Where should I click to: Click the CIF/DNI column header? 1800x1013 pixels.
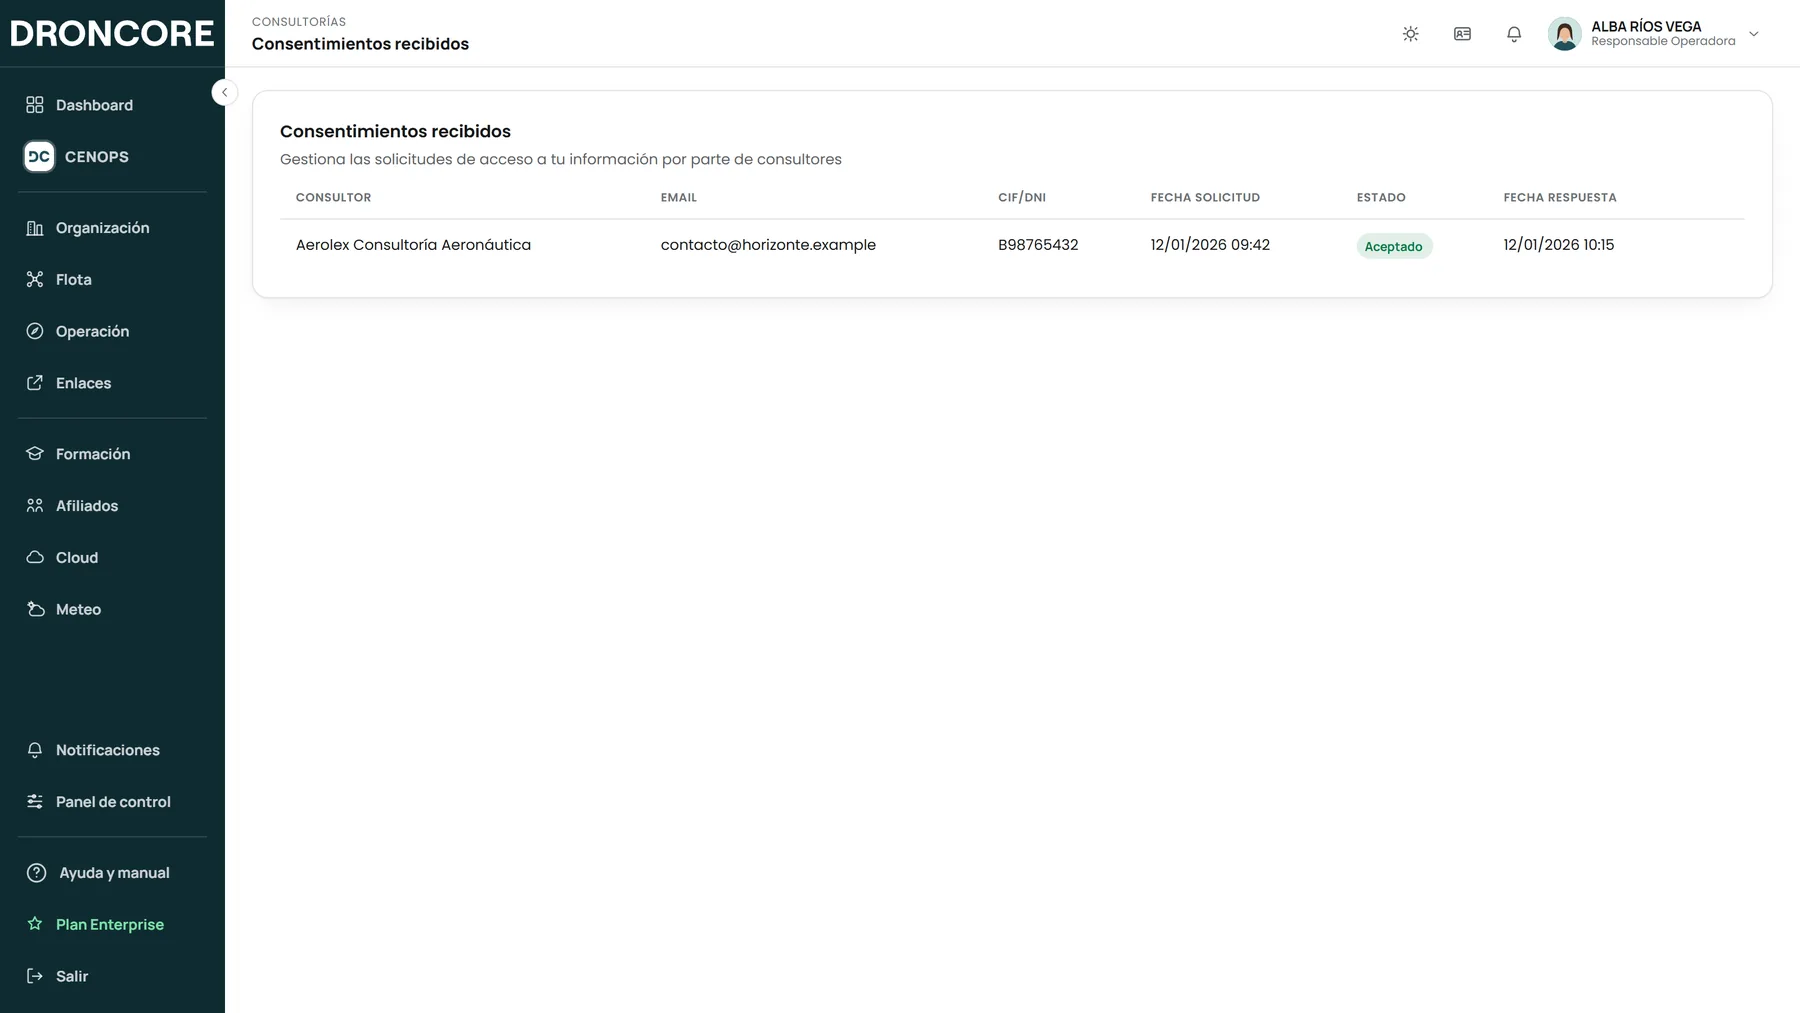coord(1022,197)
